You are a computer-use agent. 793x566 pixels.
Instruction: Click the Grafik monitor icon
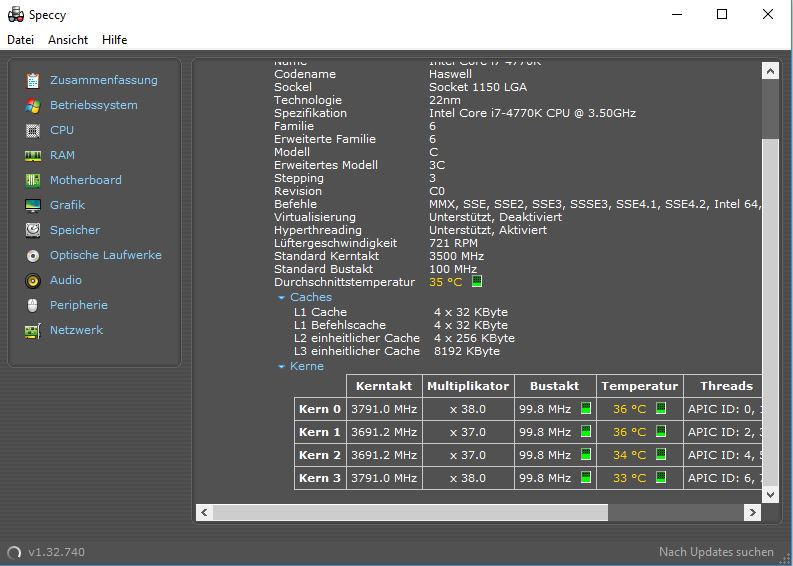[33, 205]
